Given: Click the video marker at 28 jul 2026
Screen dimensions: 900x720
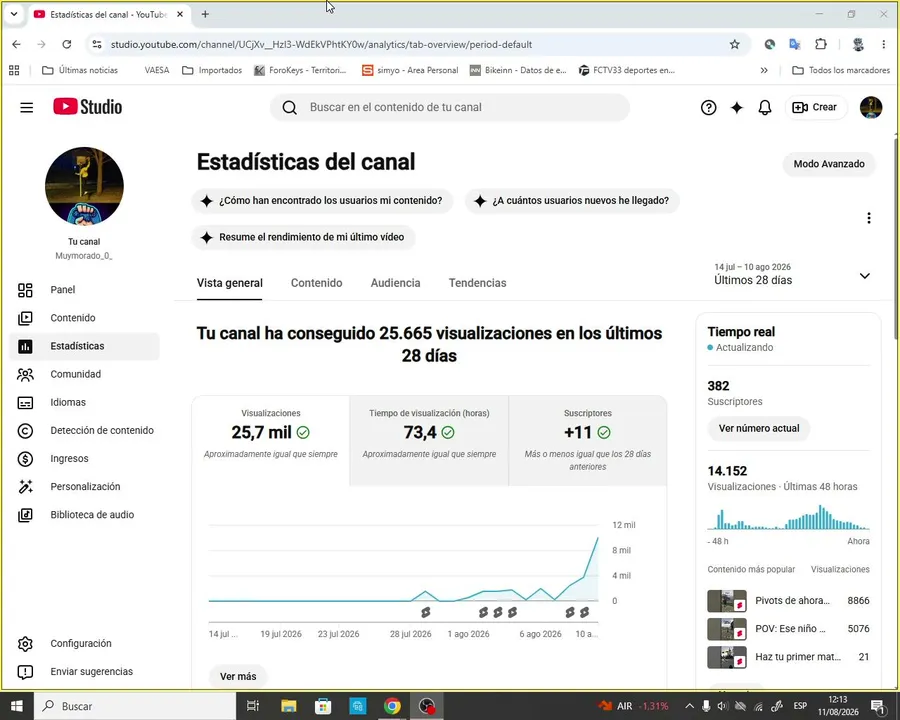Looking at the screenshot, I should pyautogui.click(x=425, y=613).
